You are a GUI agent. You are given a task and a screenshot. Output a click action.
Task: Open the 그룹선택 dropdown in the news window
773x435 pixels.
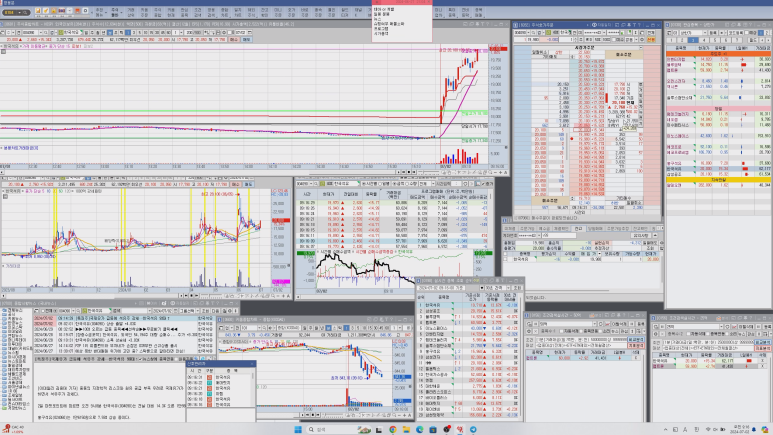click(x=198, y=311)
